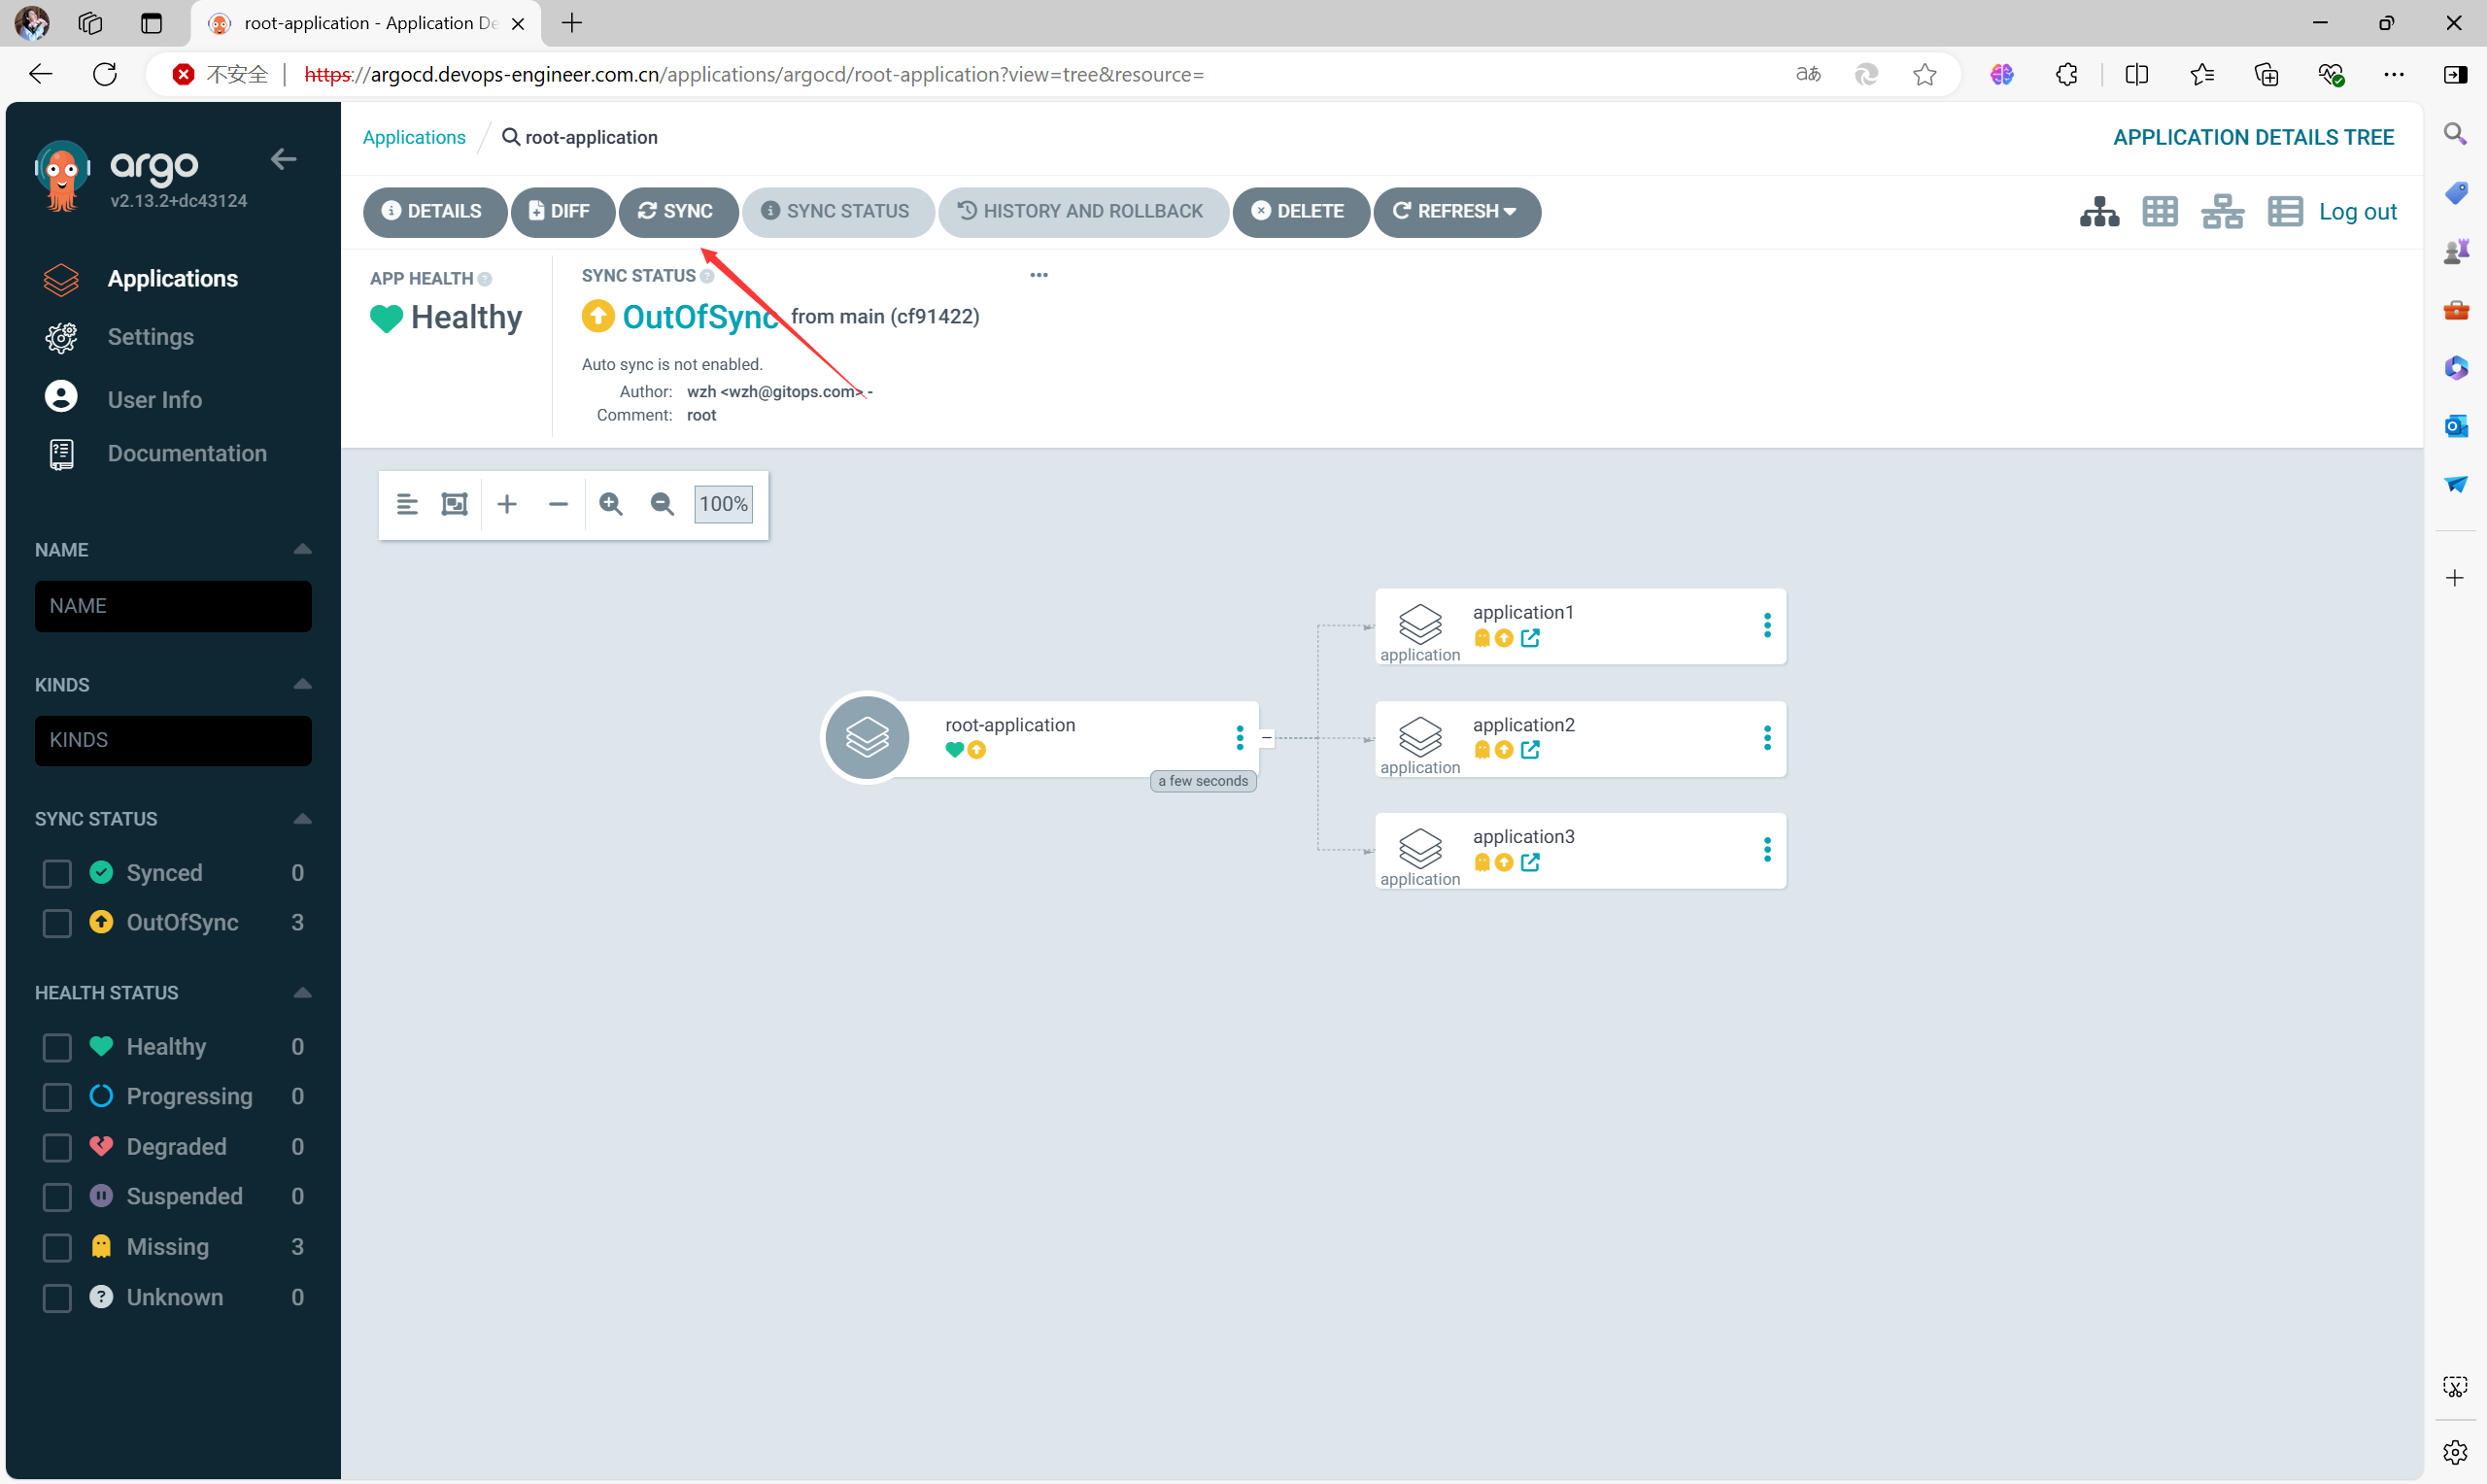Check the OutOfSync filter checkbox
2487x1484 pixels.
[x=57, y=923]
